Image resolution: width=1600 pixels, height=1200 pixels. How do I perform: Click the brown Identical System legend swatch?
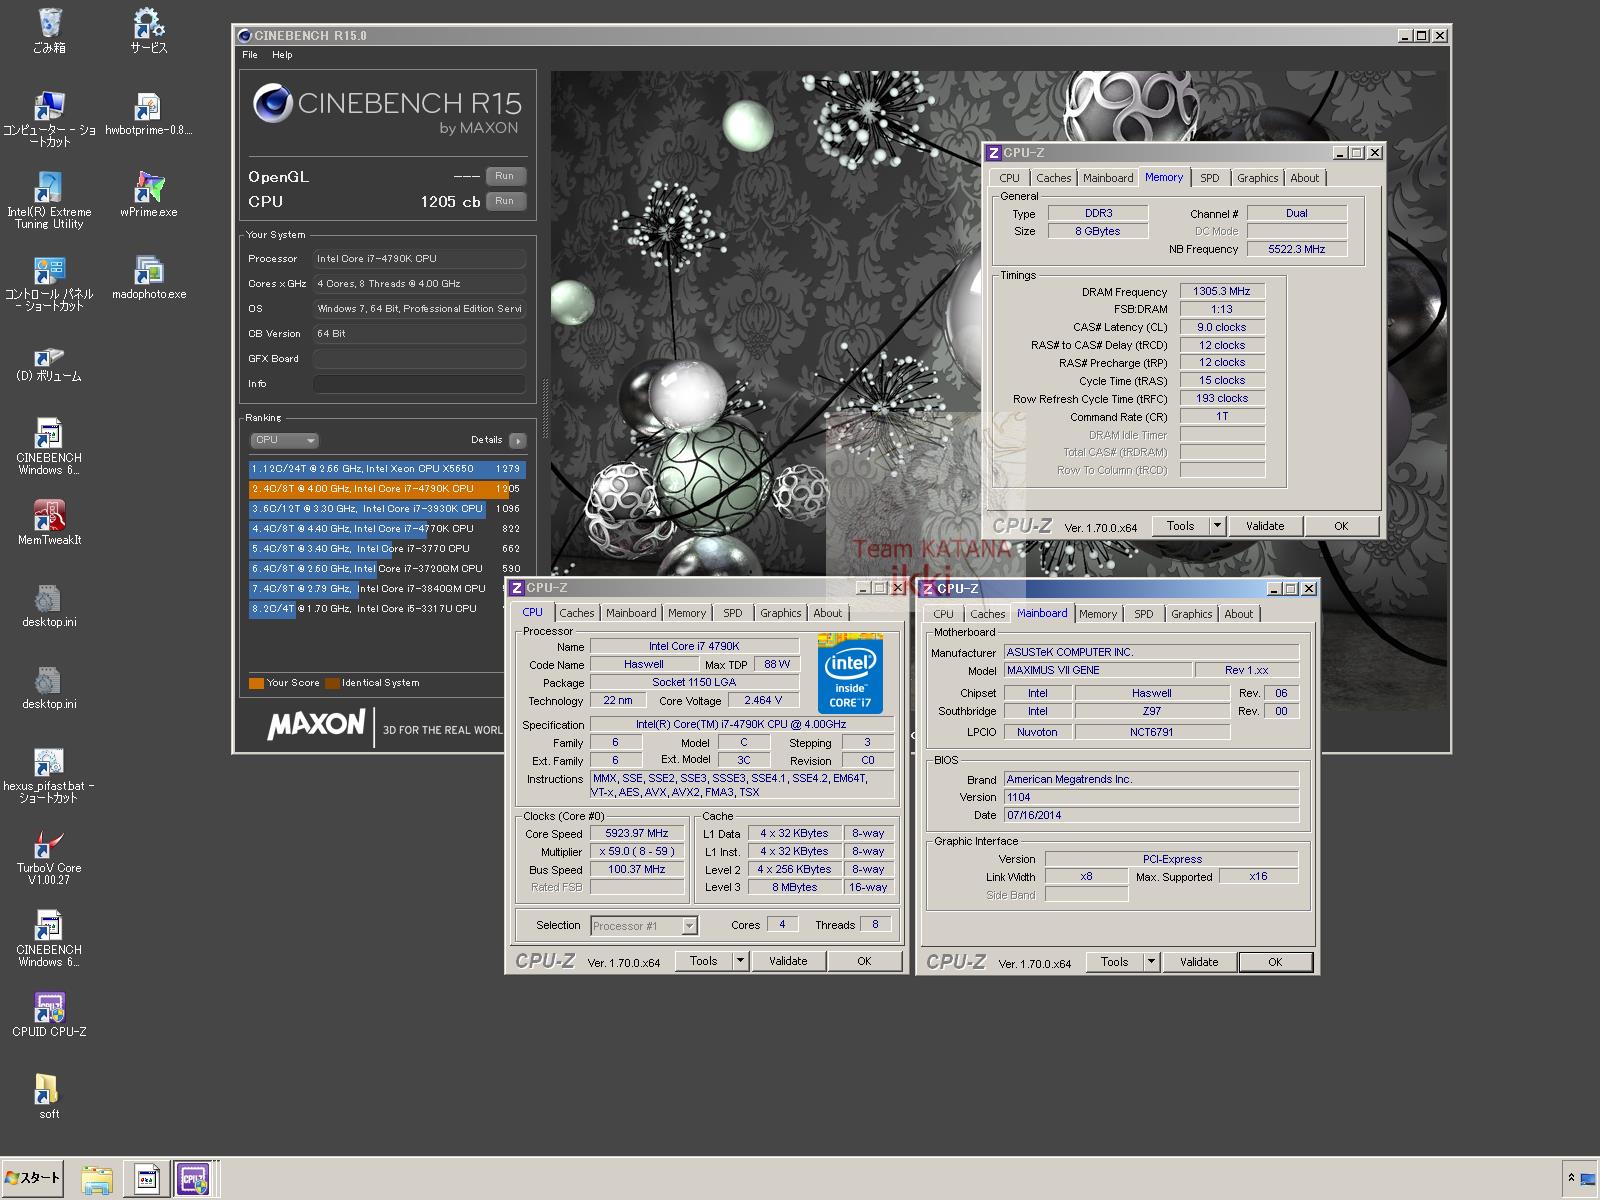332,683
